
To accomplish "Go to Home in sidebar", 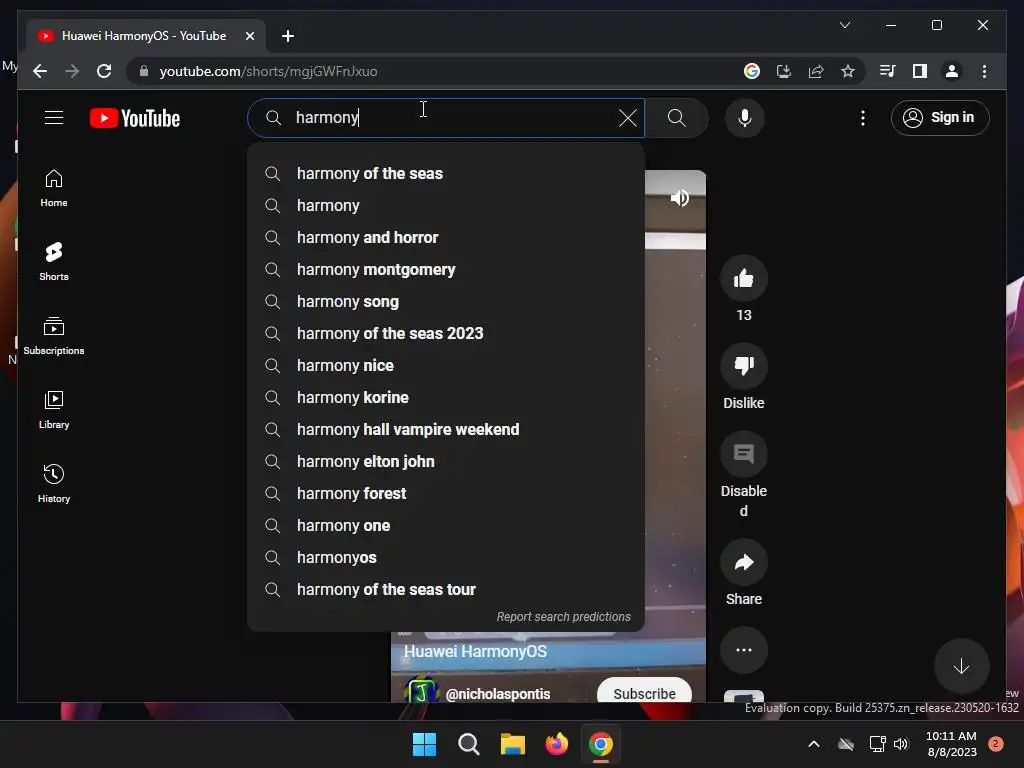I will [54, 188].
